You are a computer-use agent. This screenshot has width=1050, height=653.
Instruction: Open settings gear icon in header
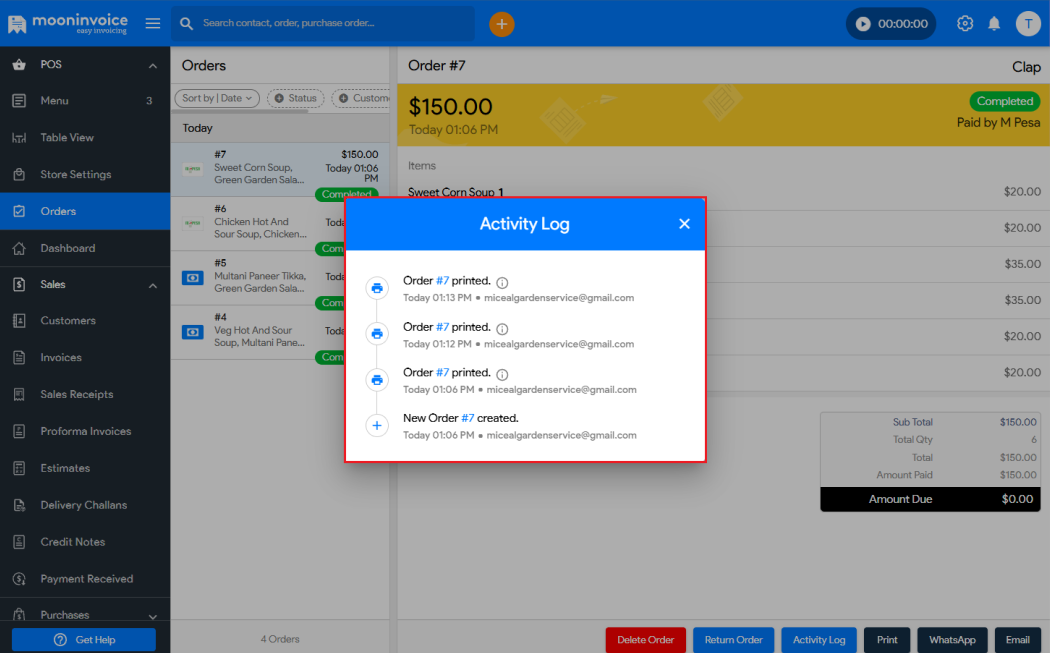(965, 24)
